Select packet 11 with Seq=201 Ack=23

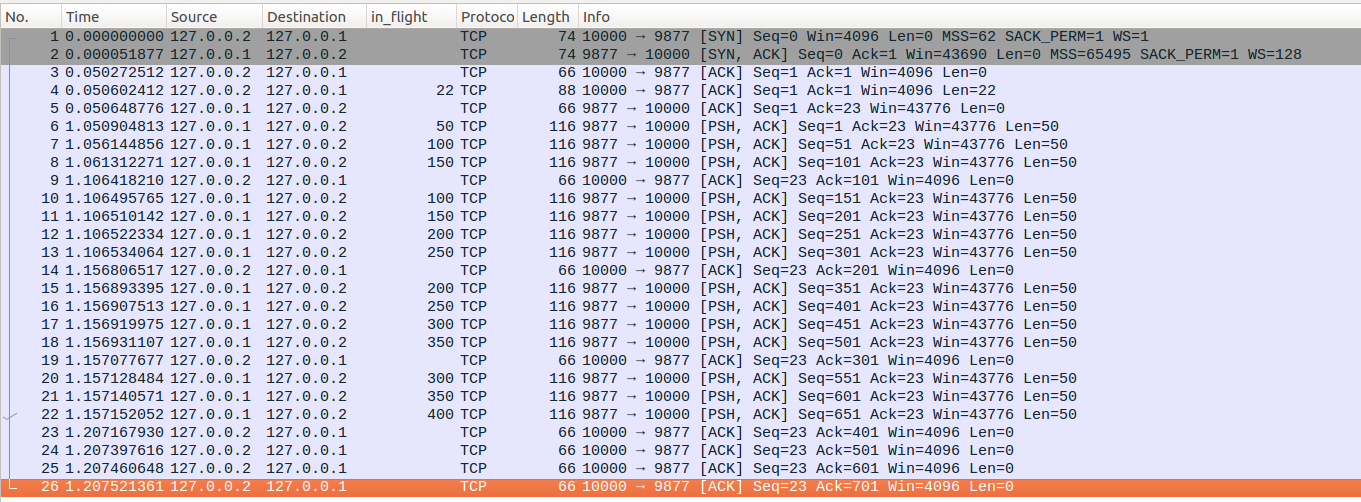point(680,217)
